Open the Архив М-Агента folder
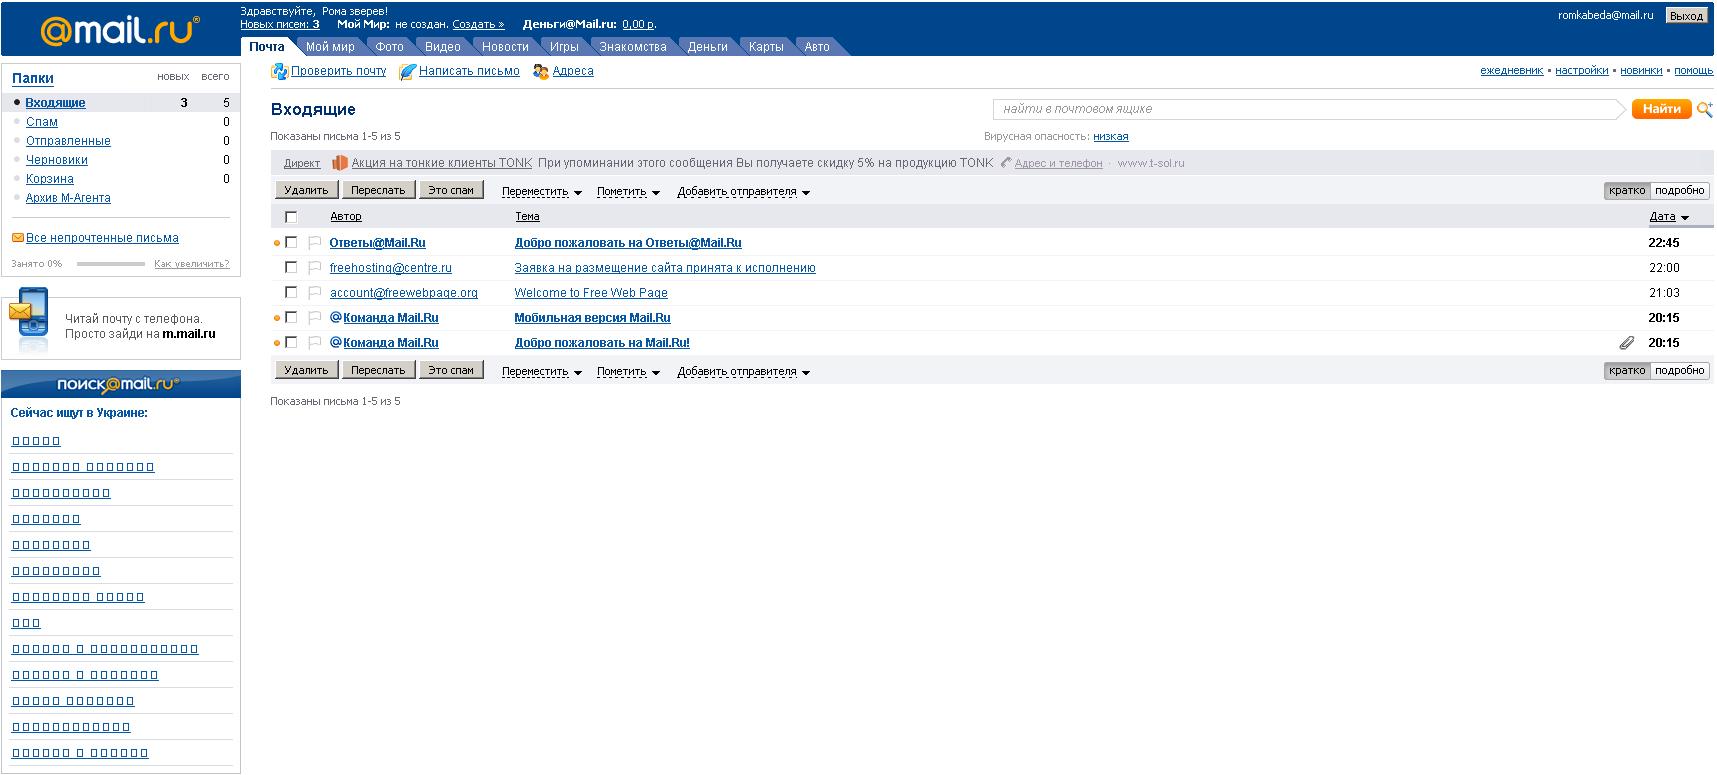 [x=68, y=198]
